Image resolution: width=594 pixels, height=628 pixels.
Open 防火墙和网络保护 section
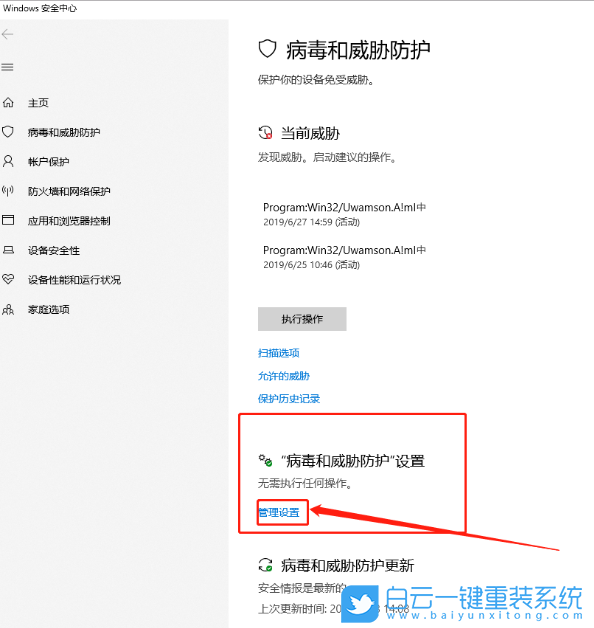pyautogui.click(x=69, y=191)
